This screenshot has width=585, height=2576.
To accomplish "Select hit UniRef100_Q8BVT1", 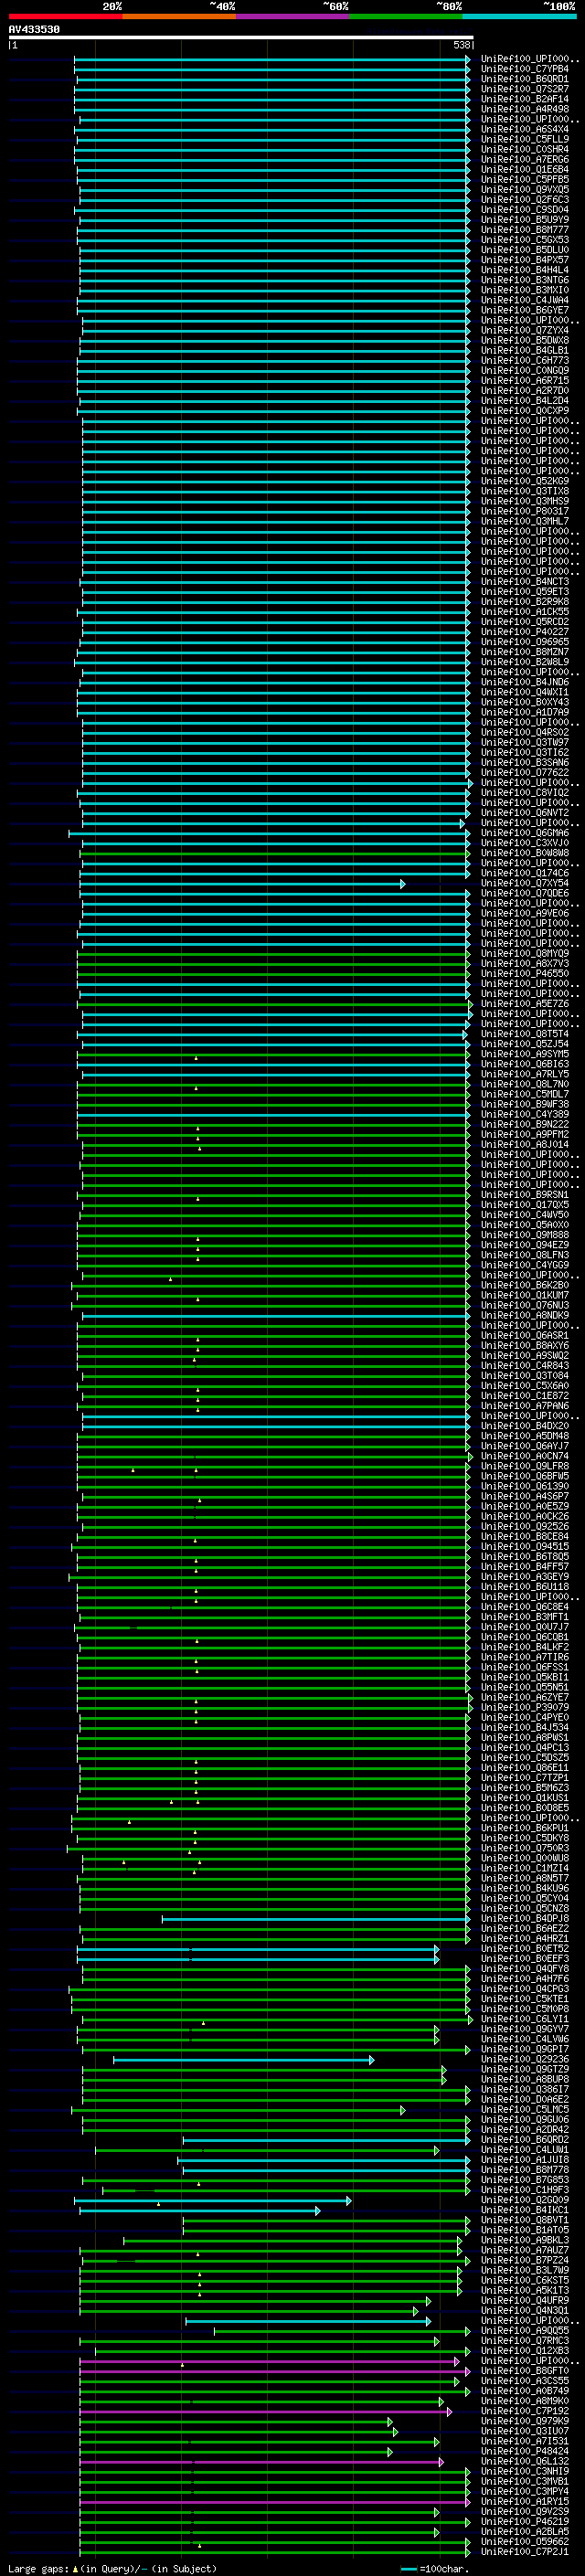I will [525, 2220].
